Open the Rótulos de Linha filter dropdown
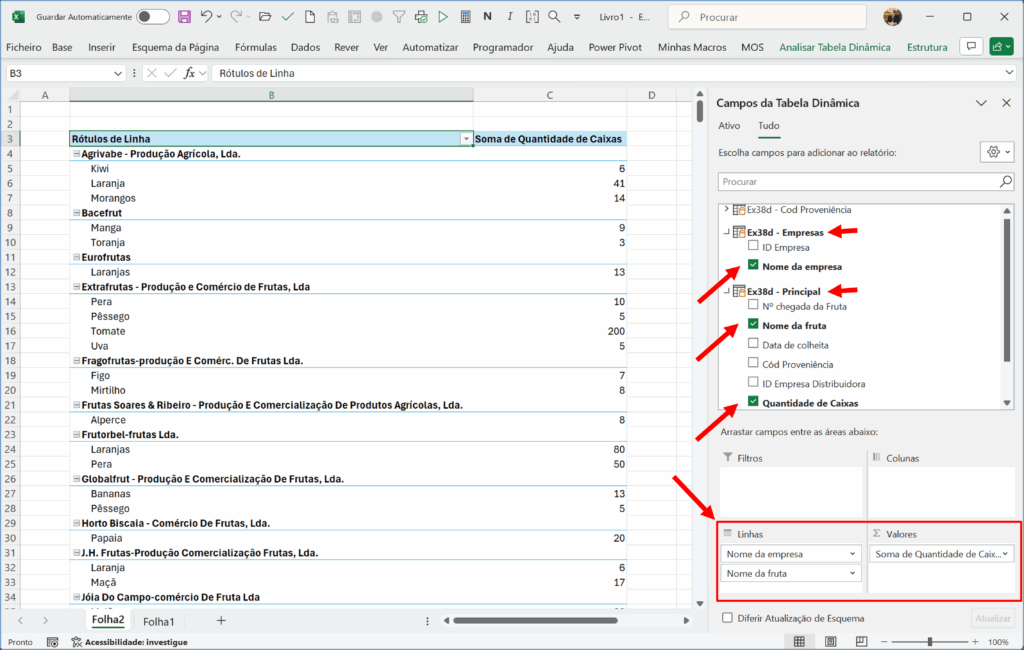Viewport: 1024px width, 650px height. pyautogui.click(x=466, y=139)
